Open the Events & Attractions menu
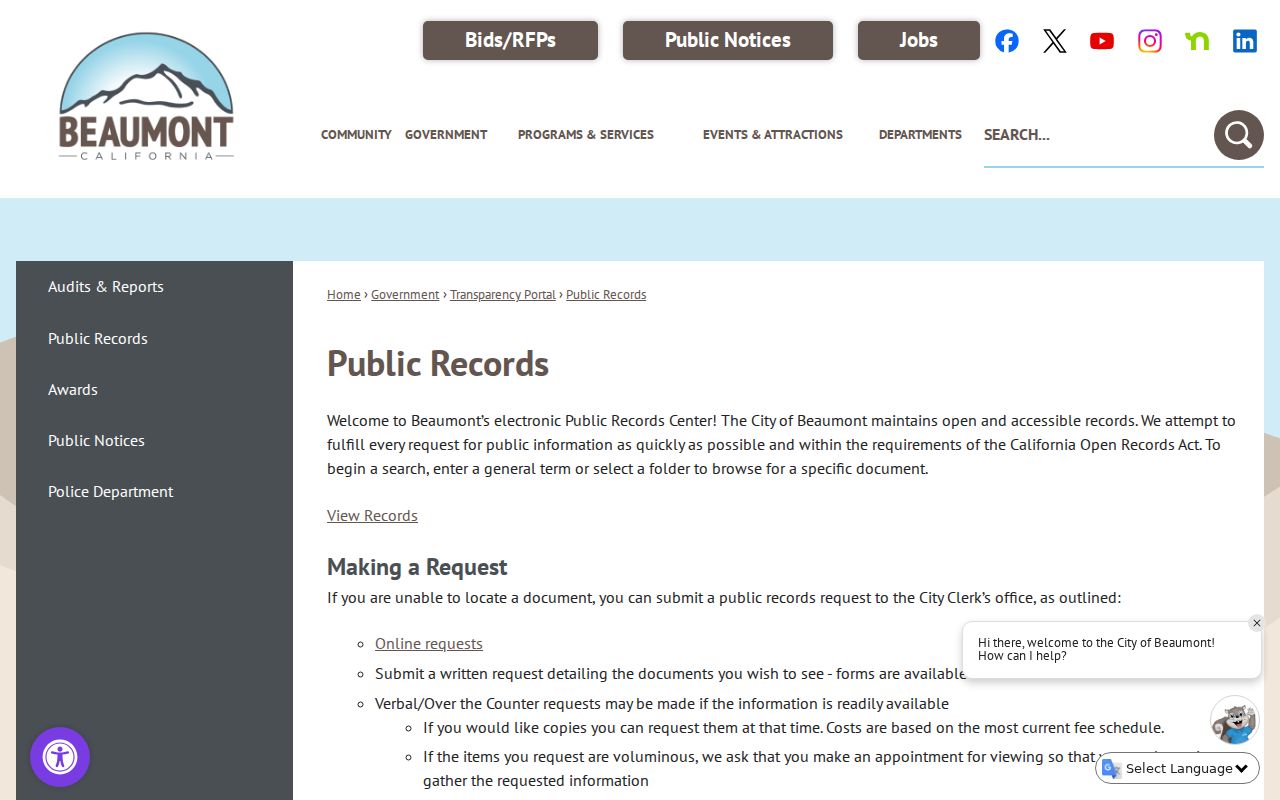Screen dimensions: 1280x800 (773, 134)
